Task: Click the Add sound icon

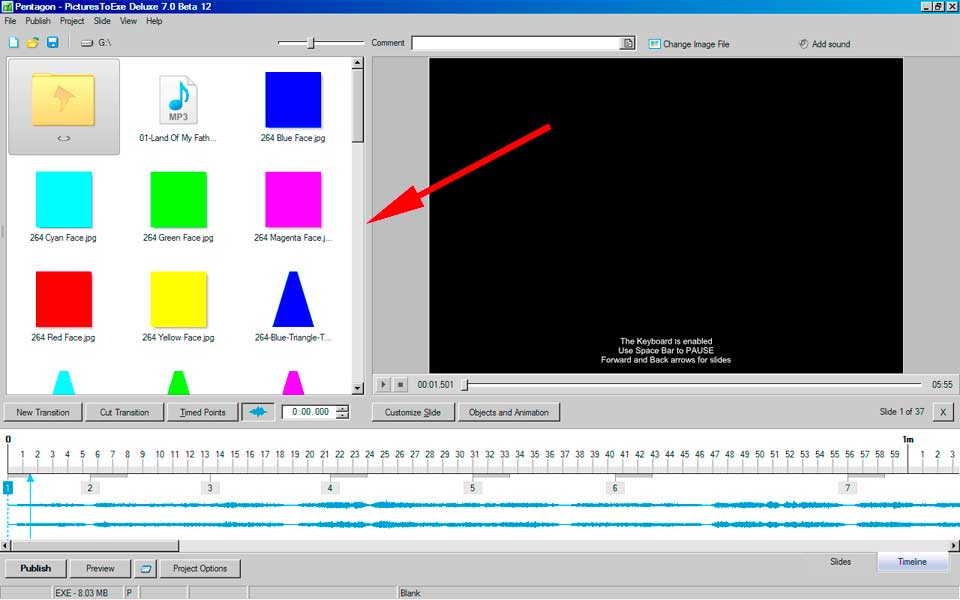Action: 803,44
